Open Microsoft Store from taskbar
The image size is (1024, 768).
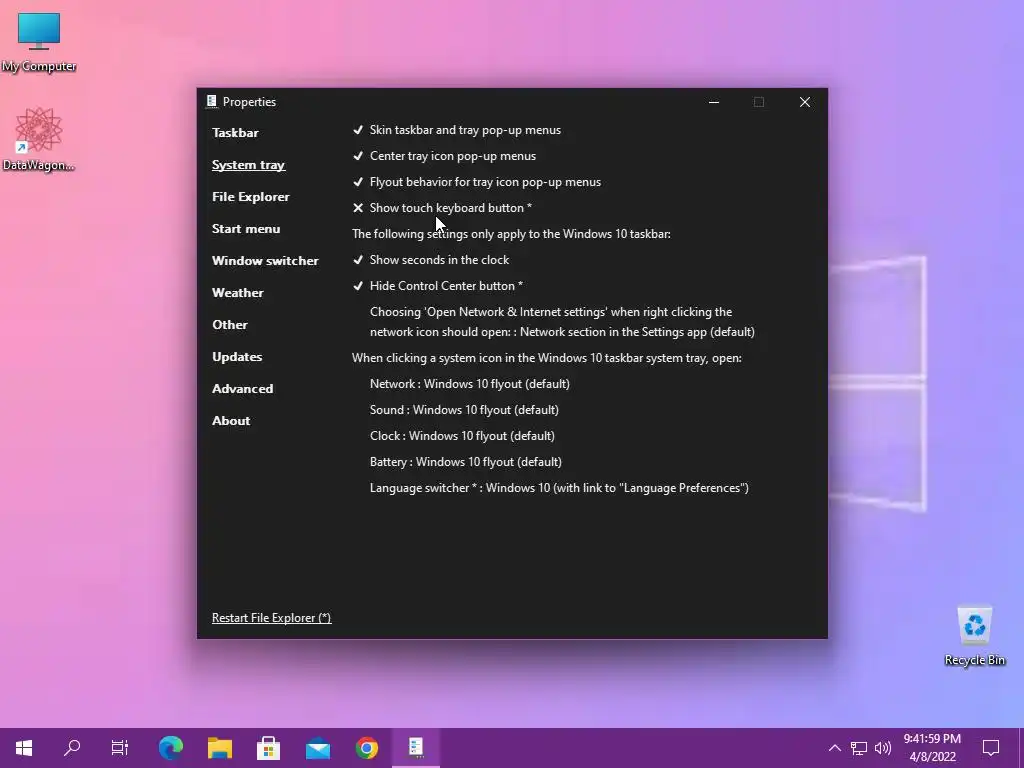[268, 748]
